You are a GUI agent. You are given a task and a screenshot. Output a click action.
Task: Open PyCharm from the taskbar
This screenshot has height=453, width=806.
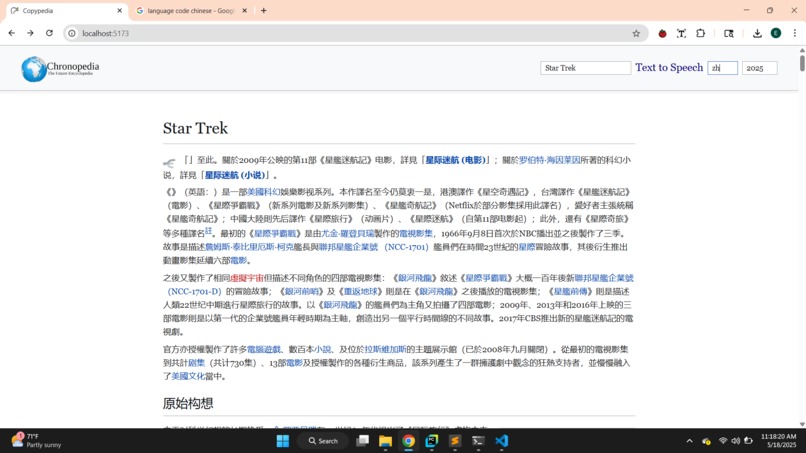coord(432,441)
